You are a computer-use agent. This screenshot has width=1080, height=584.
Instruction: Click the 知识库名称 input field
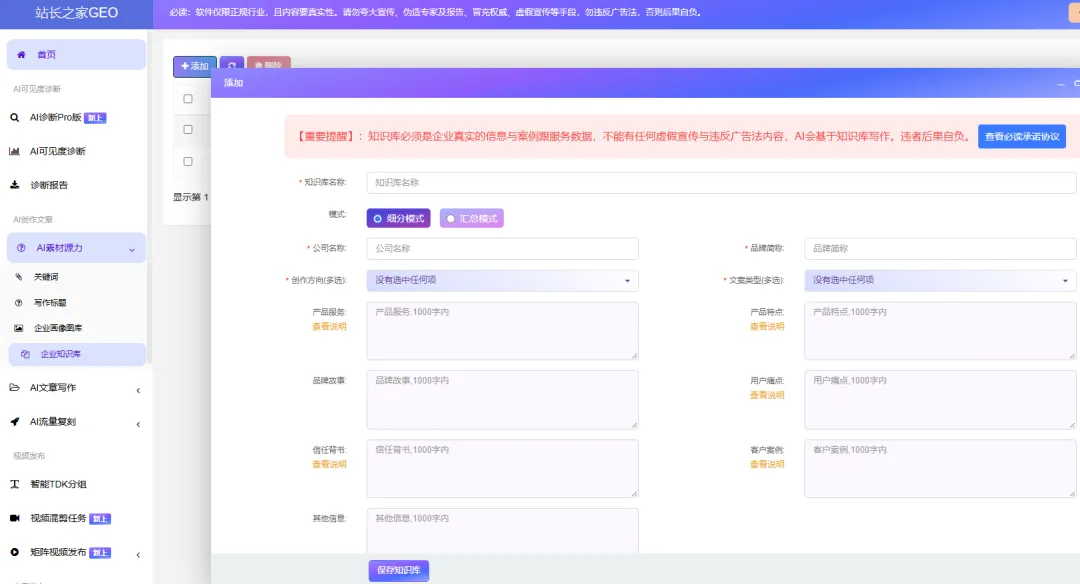[721, 182]
